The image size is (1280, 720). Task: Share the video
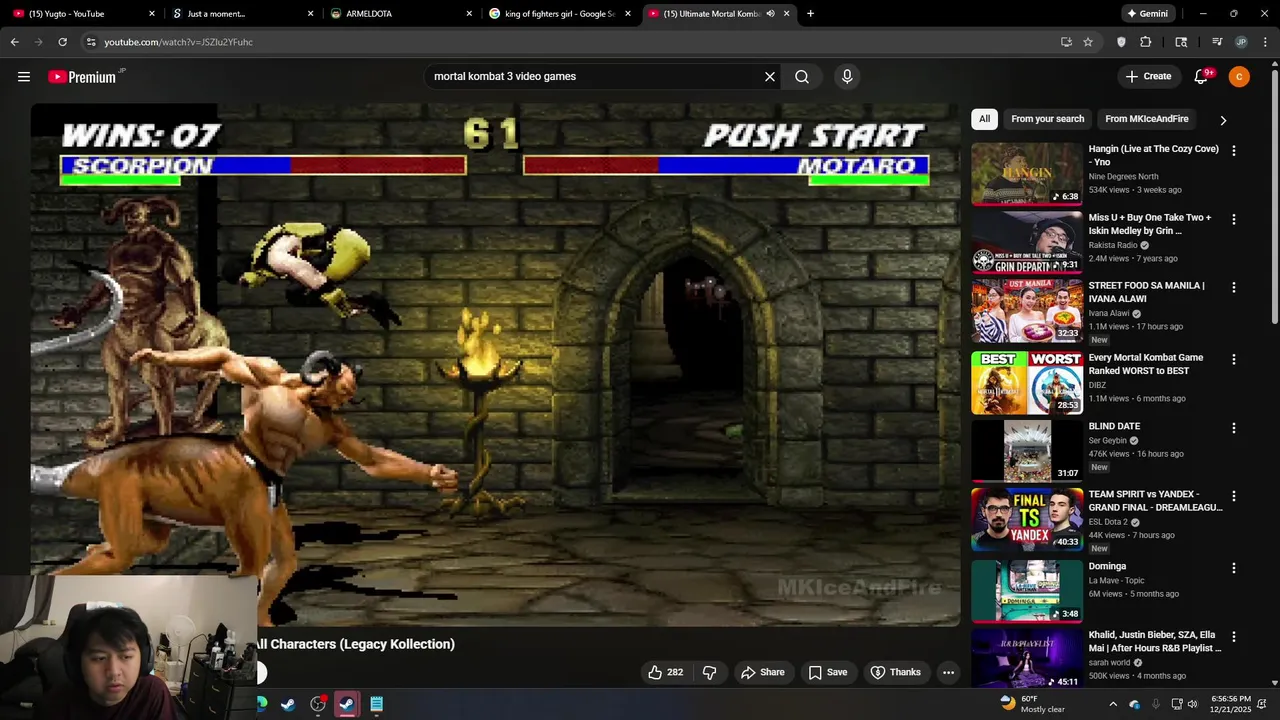(762, 672)
